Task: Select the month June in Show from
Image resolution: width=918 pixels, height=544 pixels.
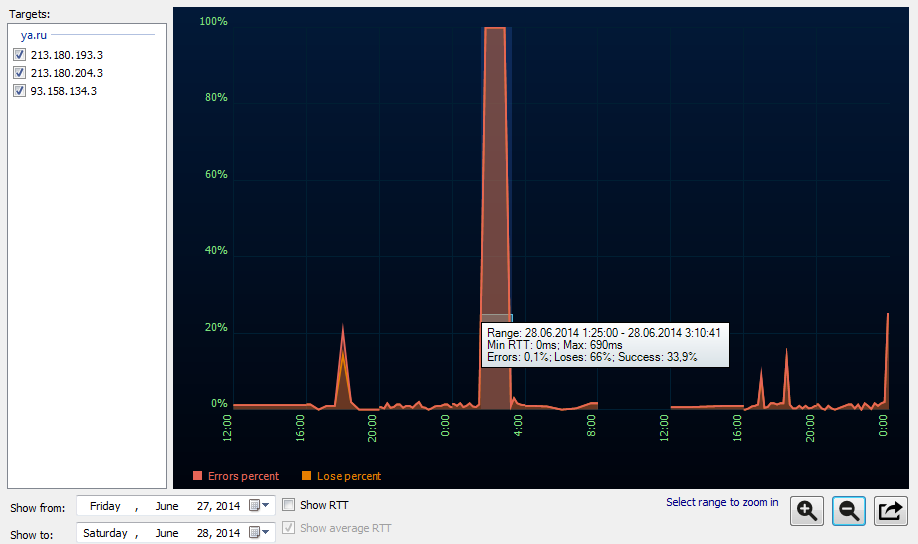Action: tap(167, 506)
